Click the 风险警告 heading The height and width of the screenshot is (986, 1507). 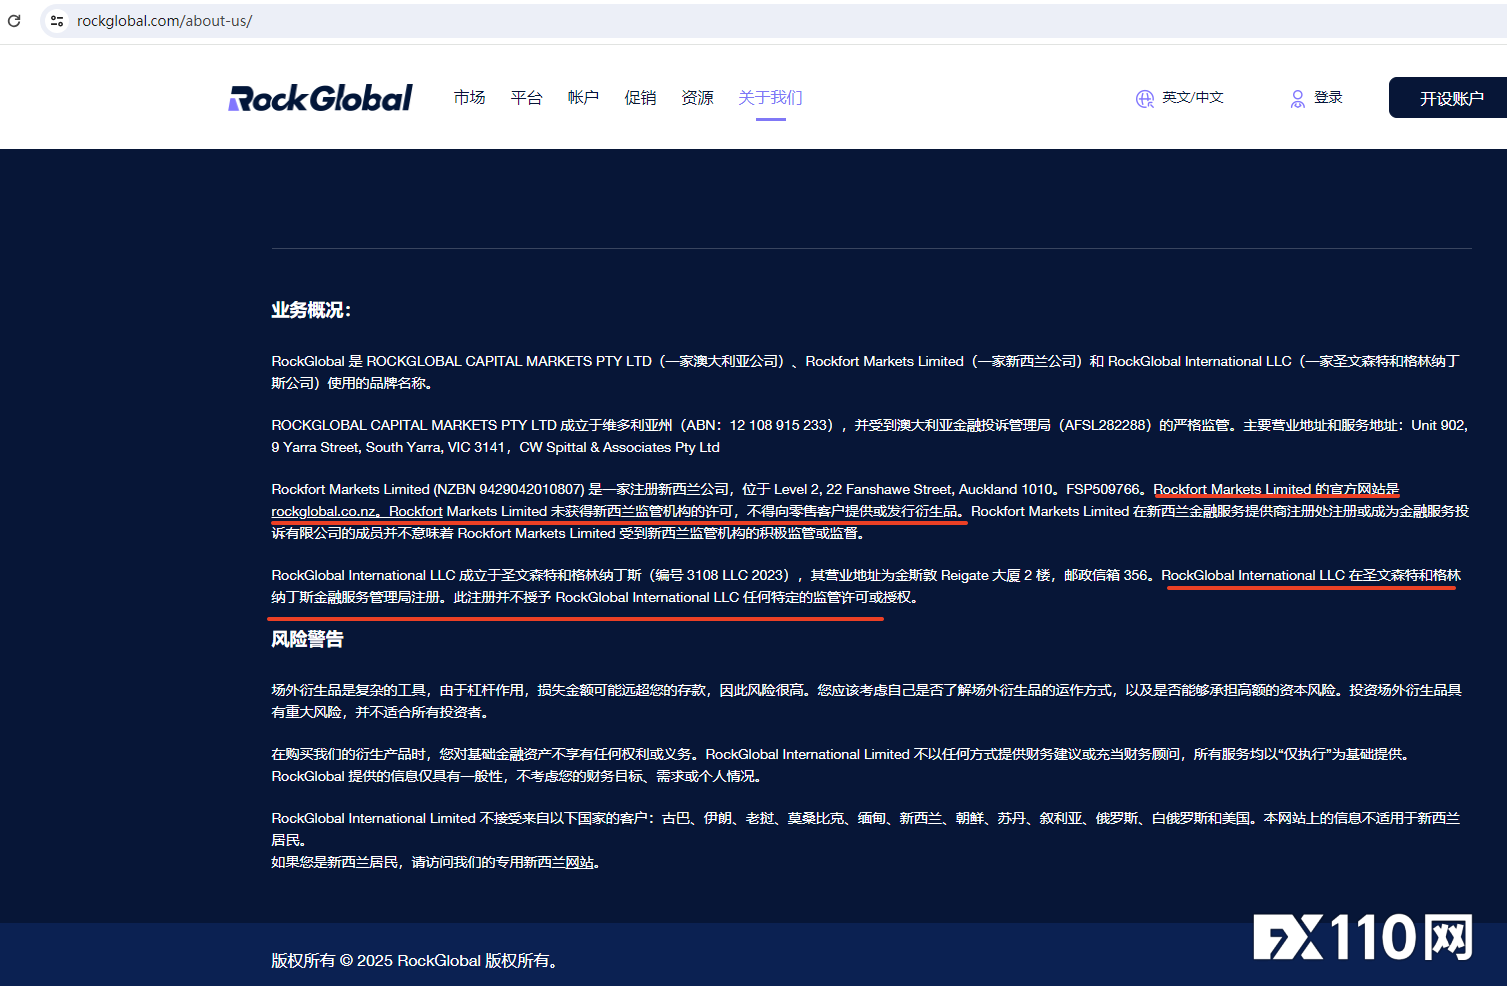[x=307, y=639]
